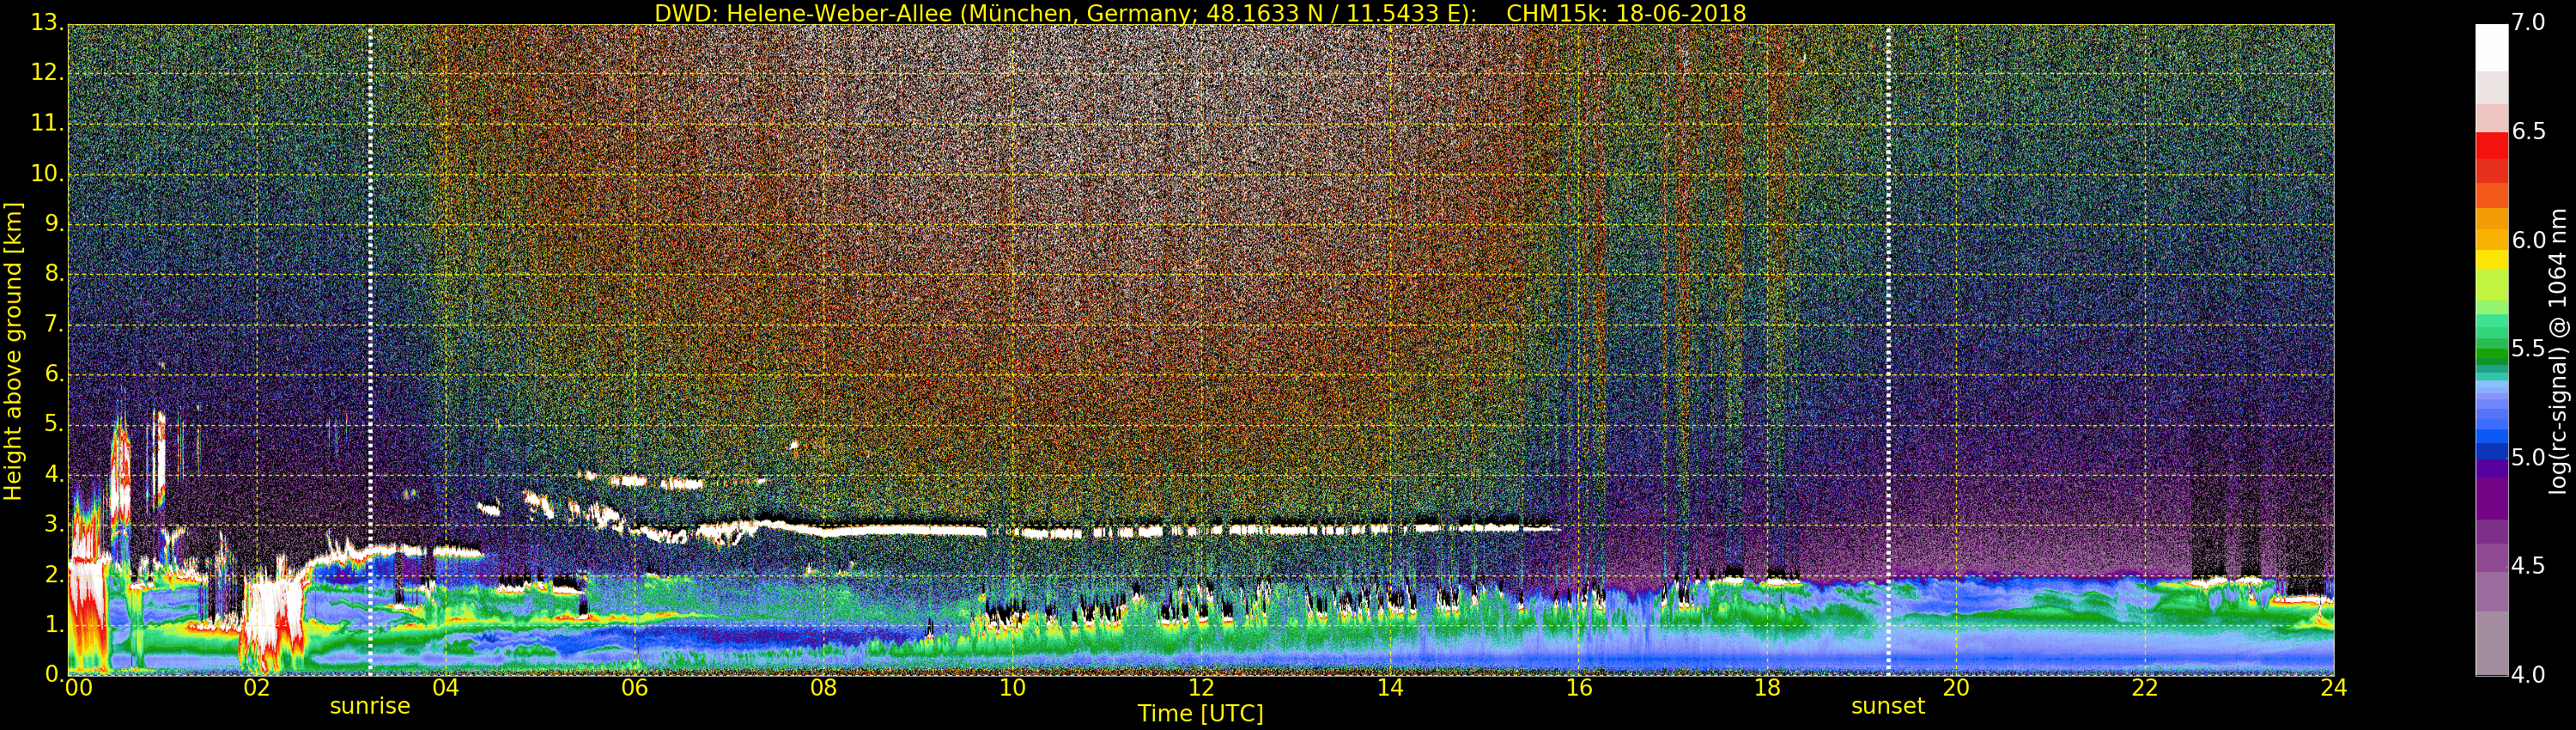Click the dark green colorbar swatch near 5.5
Screen dimensions: 2576x730
[2491, 354]
